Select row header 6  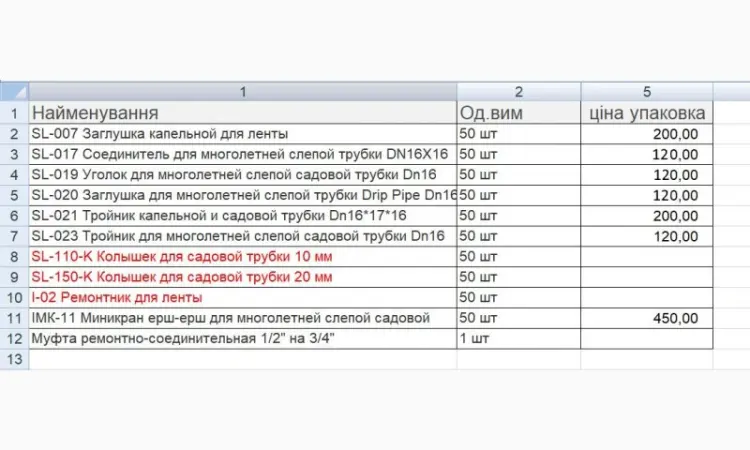pos(14,216)
